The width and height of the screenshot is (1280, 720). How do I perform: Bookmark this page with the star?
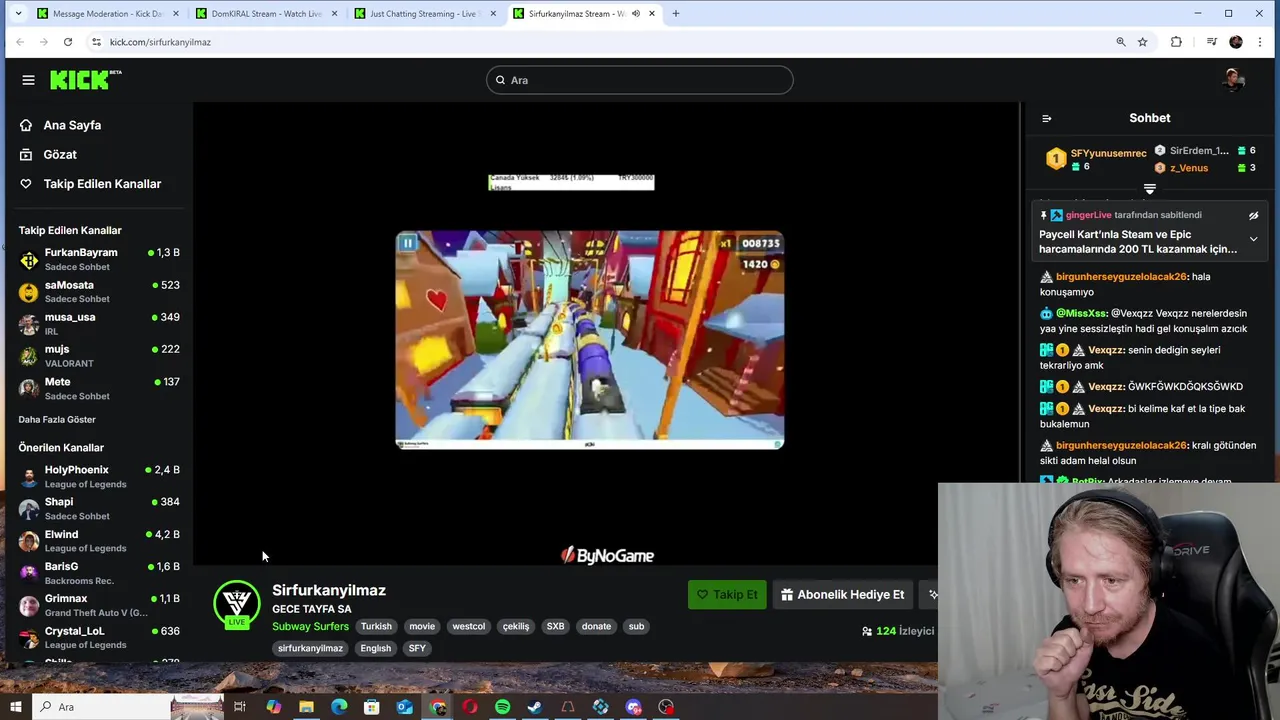tap(1142, 42)
